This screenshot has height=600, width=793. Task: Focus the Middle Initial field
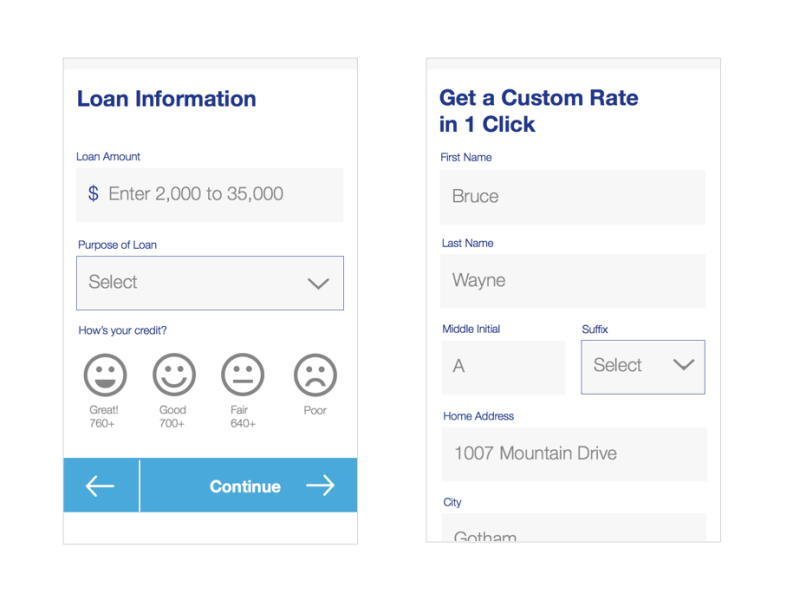click(503, 367)
